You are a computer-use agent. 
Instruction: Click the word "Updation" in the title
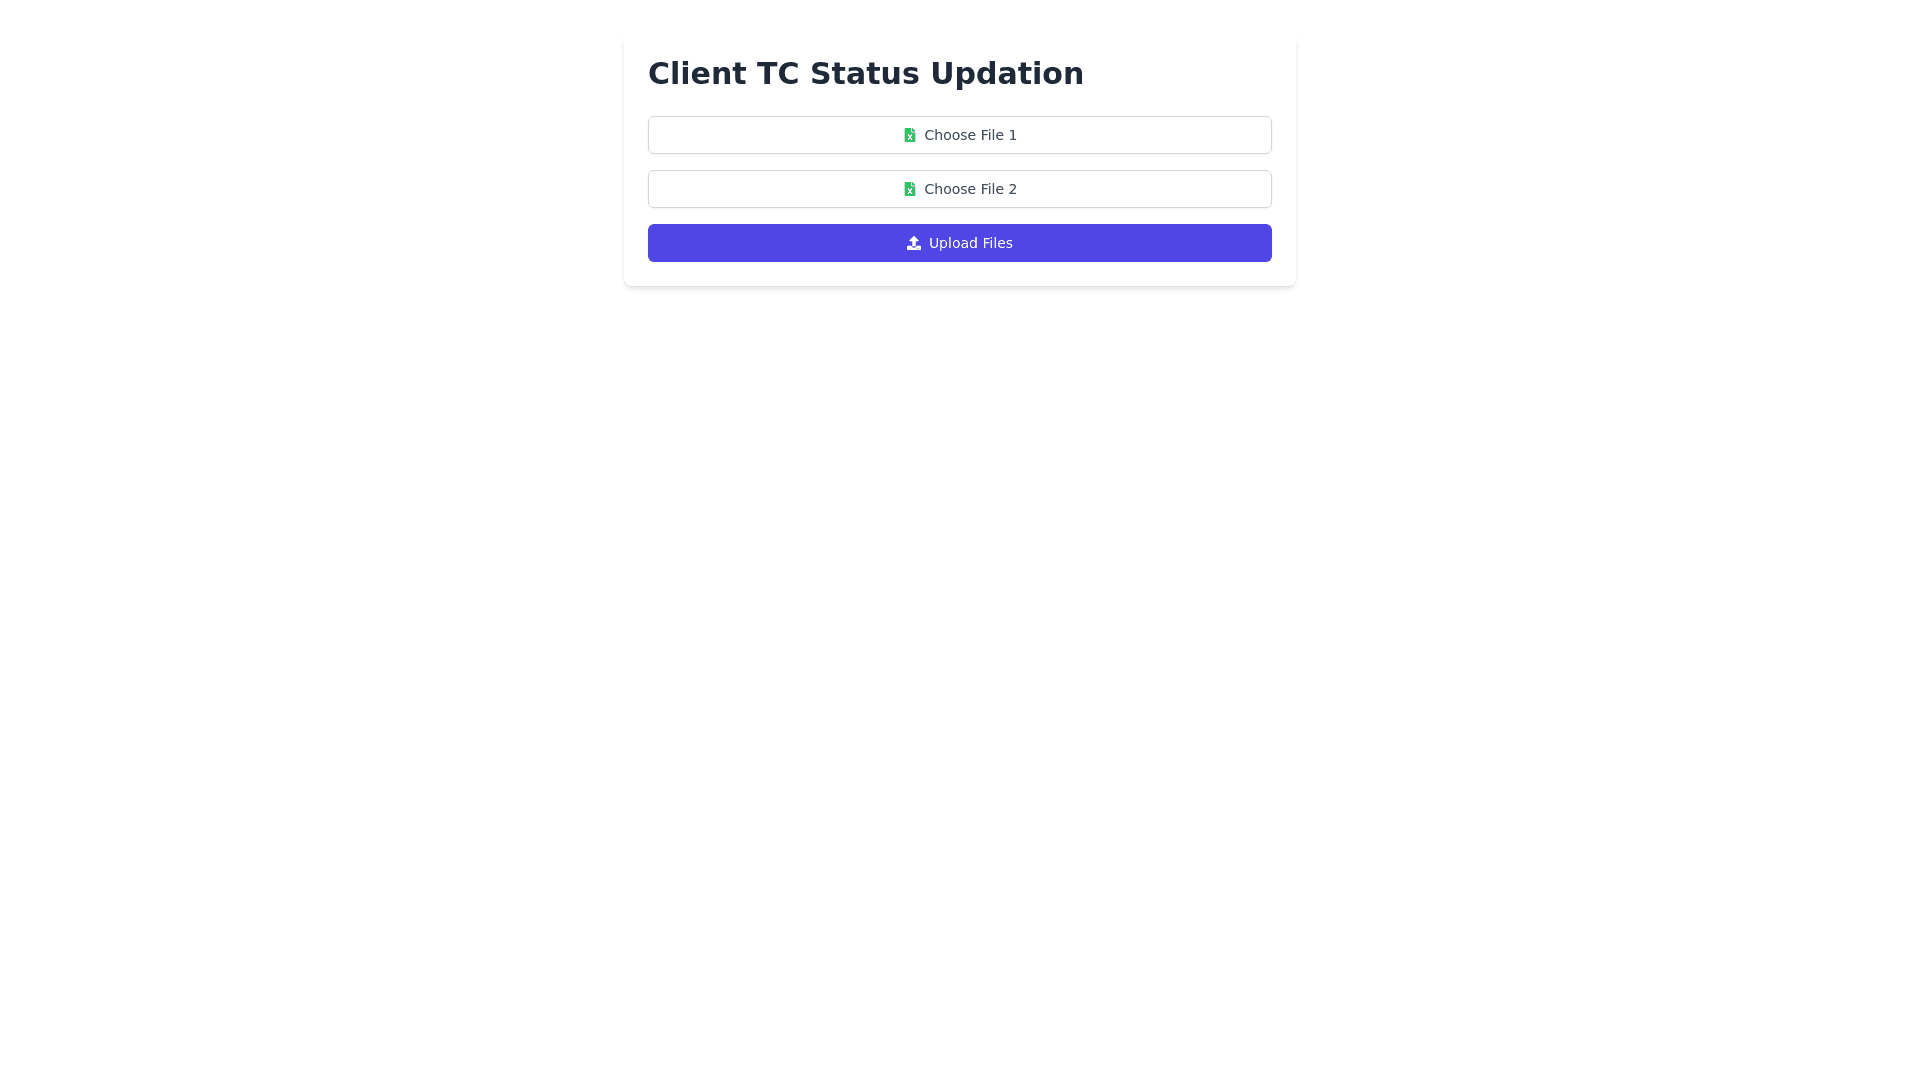1007,74
